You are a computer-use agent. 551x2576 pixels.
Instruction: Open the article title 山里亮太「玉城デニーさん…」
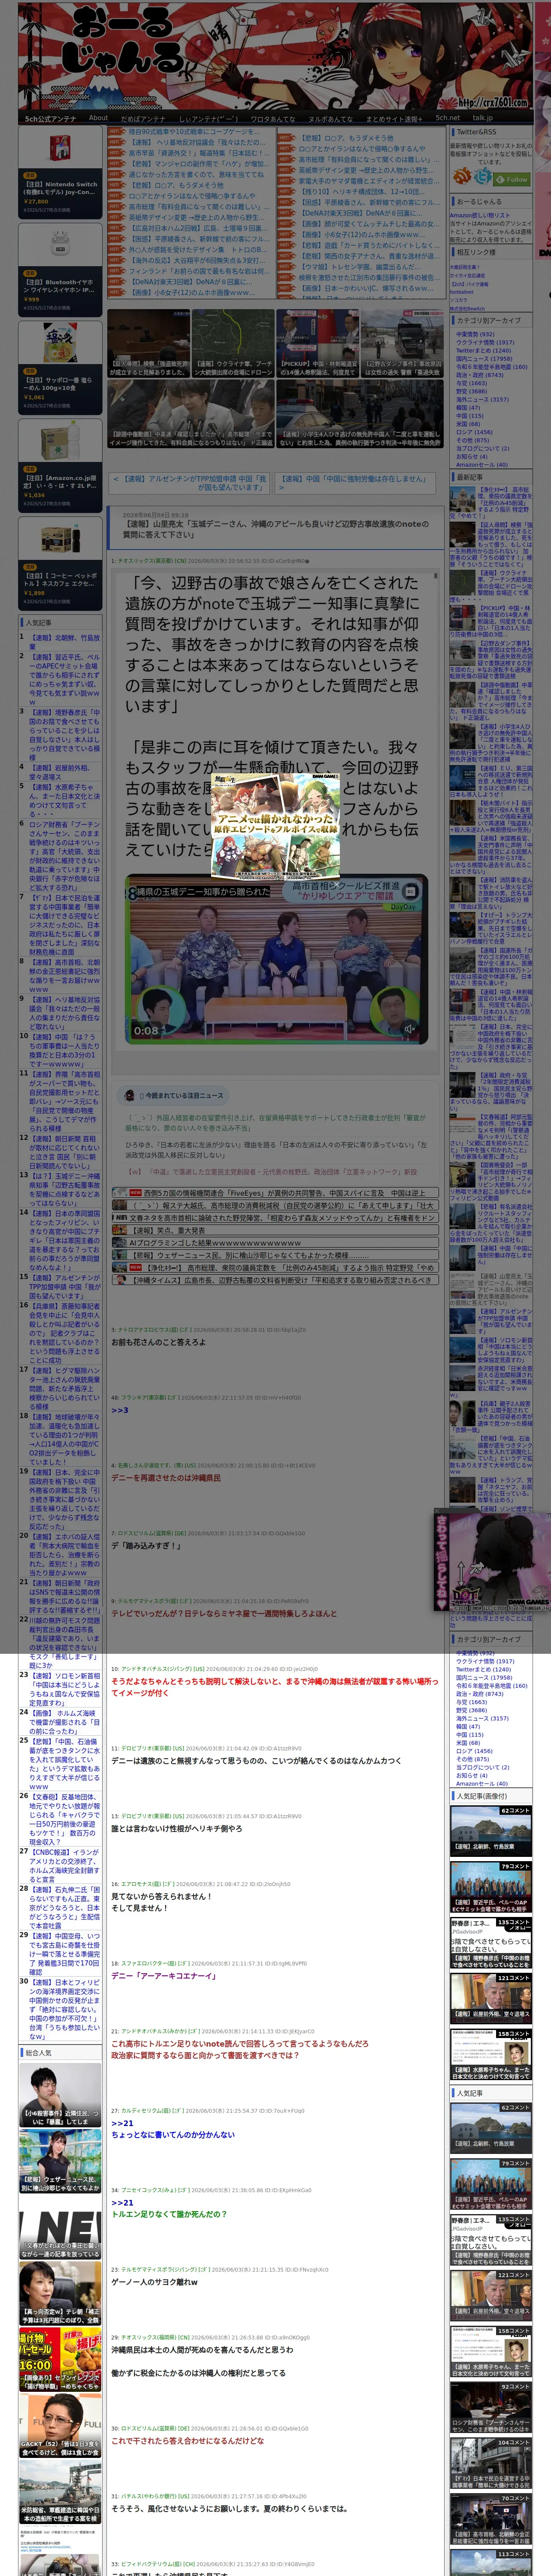tap(275, 529)
